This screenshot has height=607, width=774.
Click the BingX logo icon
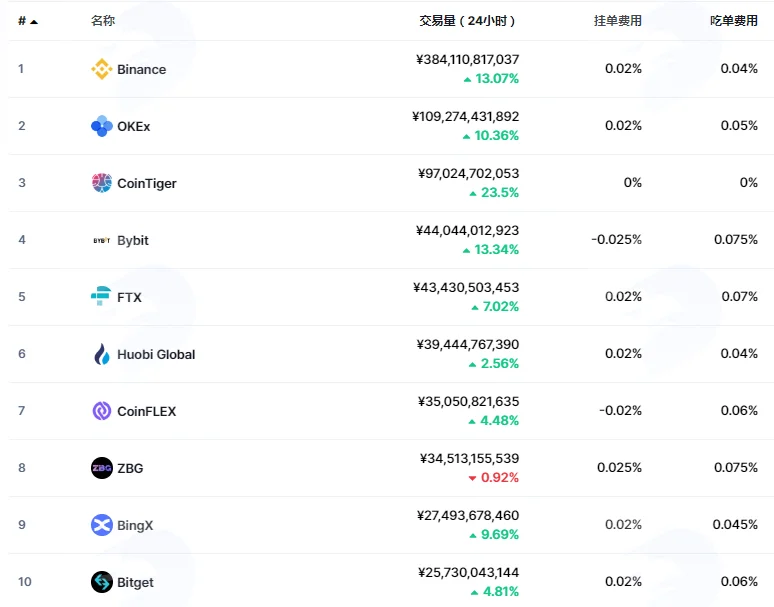102,525
